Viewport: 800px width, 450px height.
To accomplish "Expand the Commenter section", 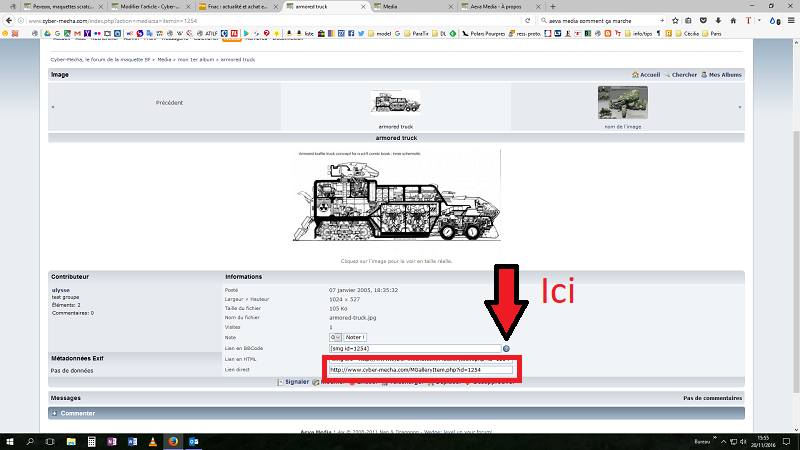I will [x=396, y=413].
